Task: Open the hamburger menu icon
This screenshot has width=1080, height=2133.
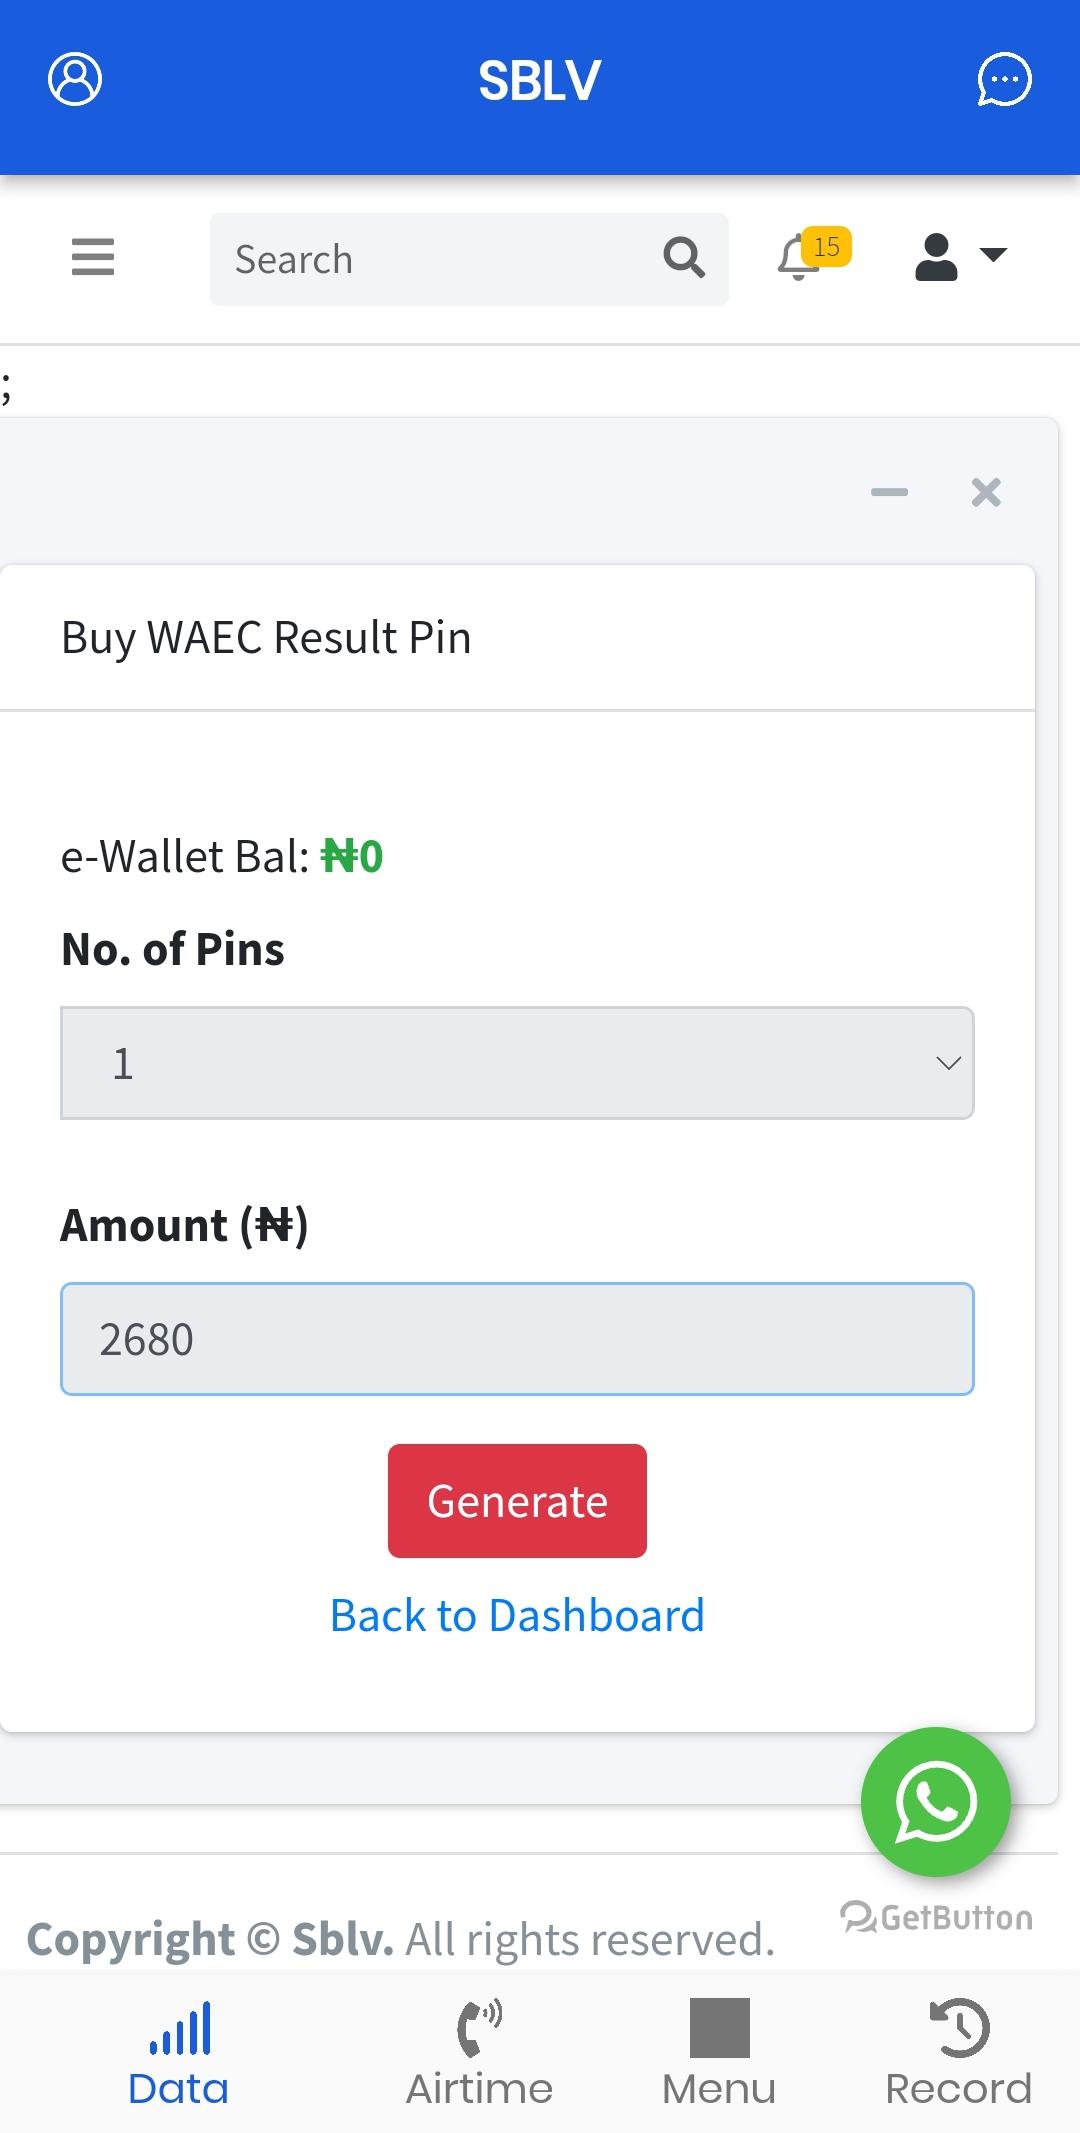Action: point(93,257)
